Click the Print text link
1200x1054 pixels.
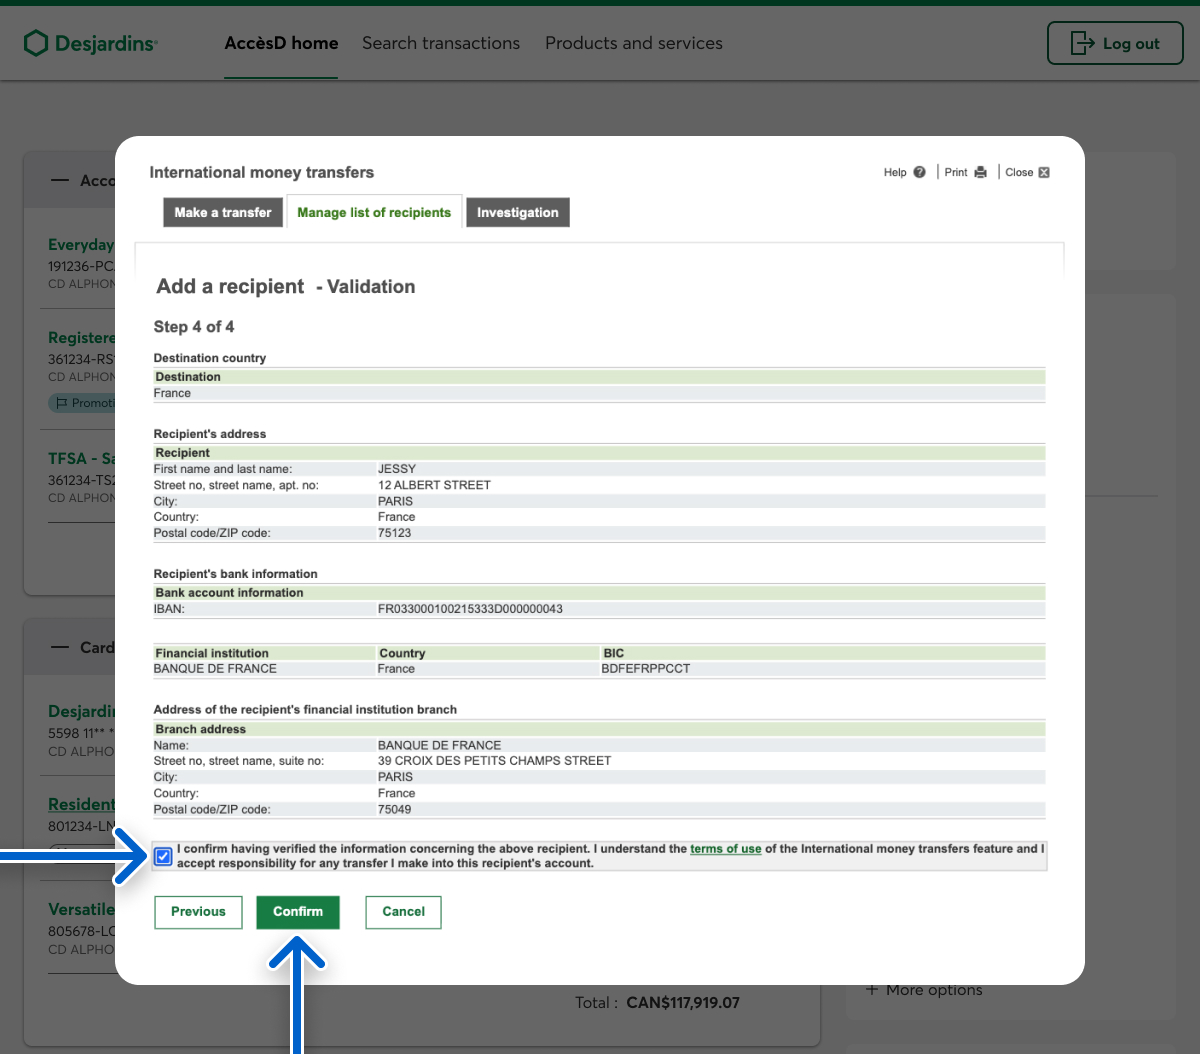(956, 172)
